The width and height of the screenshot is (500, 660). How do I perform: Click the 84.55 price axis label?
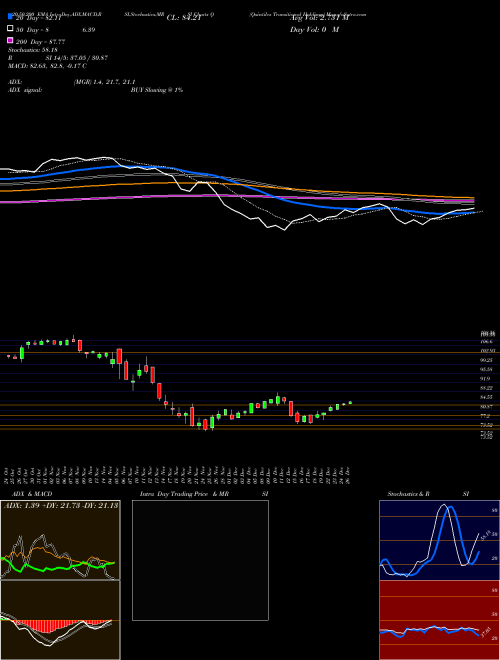[487, 397]
